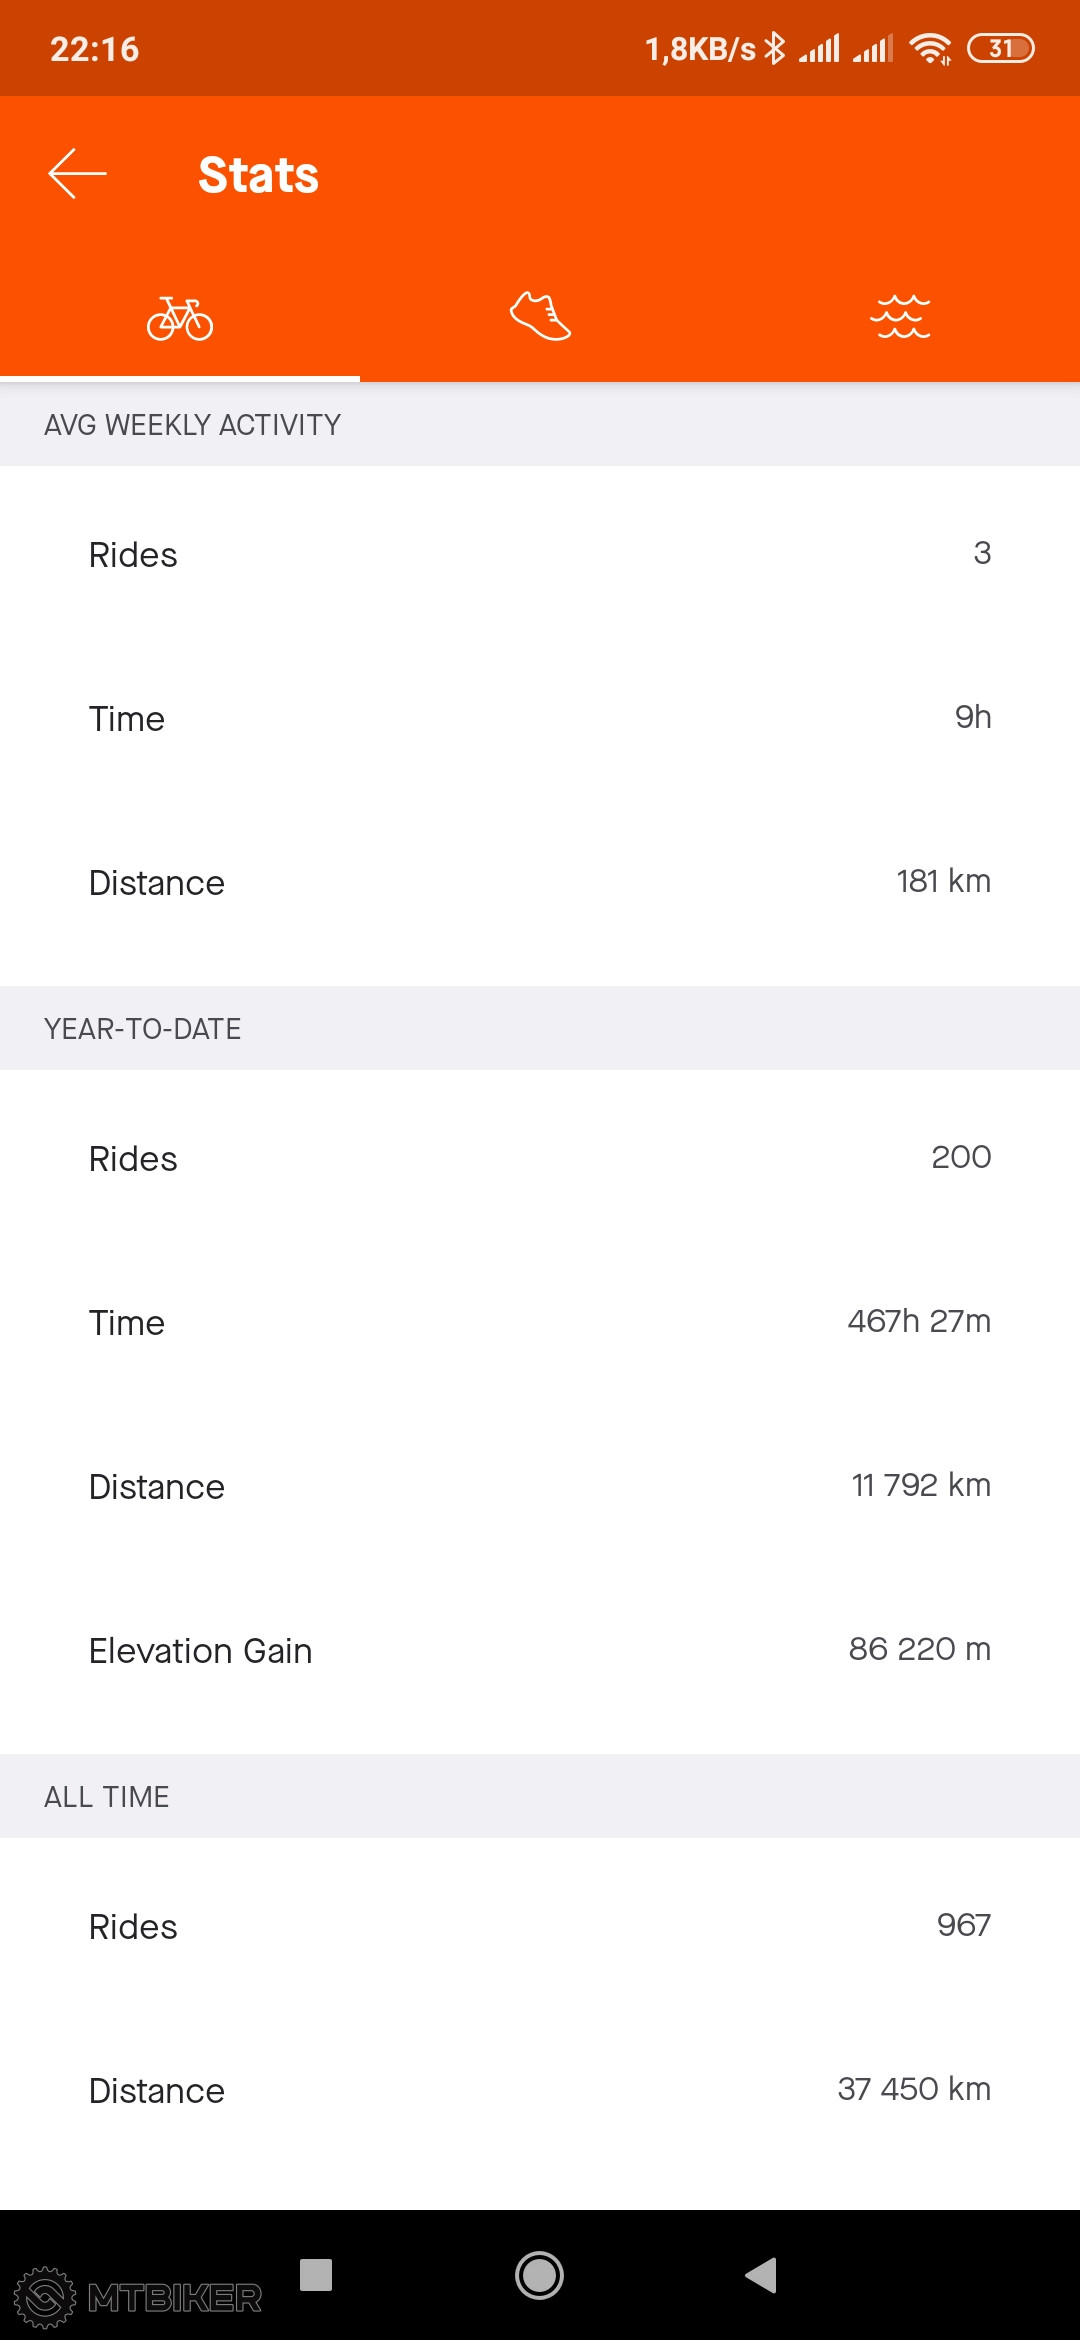Image resolution: width=1080 pixels, height=2340 pixels.
Task: Tap all-time Rides 967 row
Action: (540, 1926)
